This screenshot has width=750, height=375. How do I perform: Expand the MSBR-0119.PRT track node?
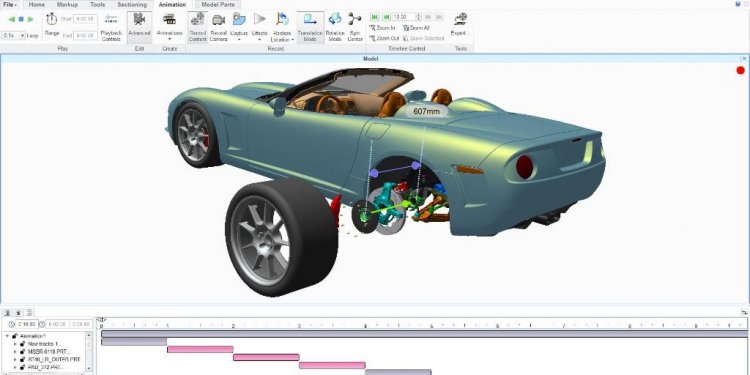click(x=15, y=352)
